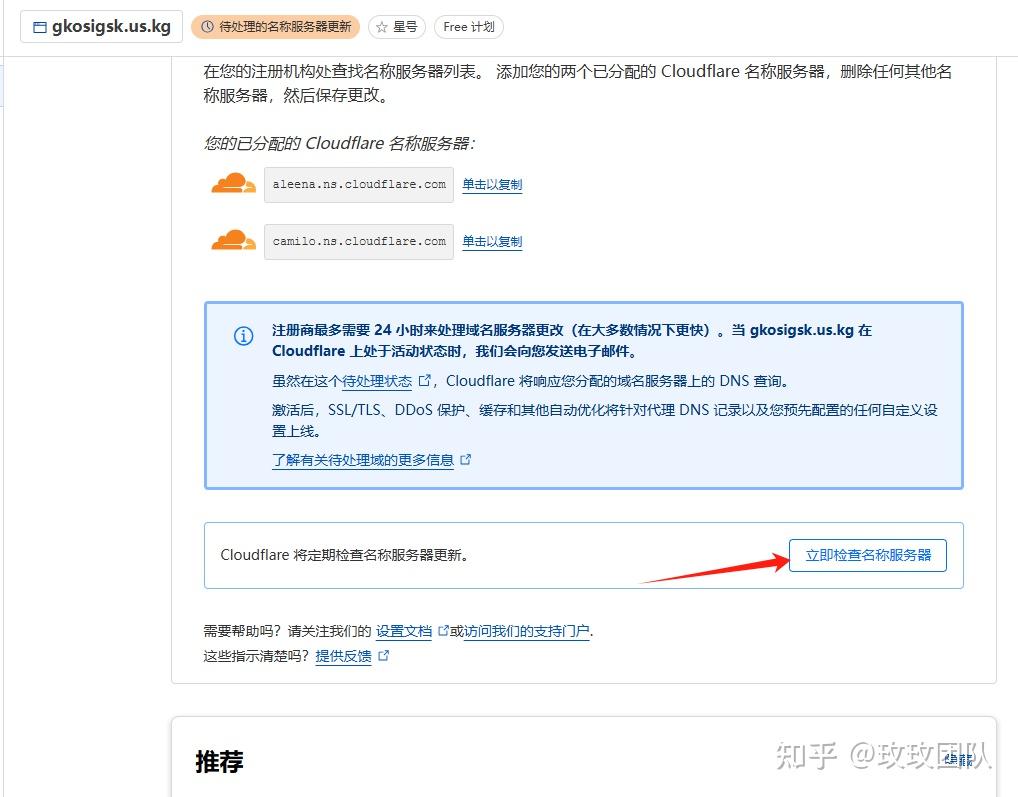Click the external link icon after 了解有关待处理域的更多信息
1018x797 pixels.
(x=466, y=460)
